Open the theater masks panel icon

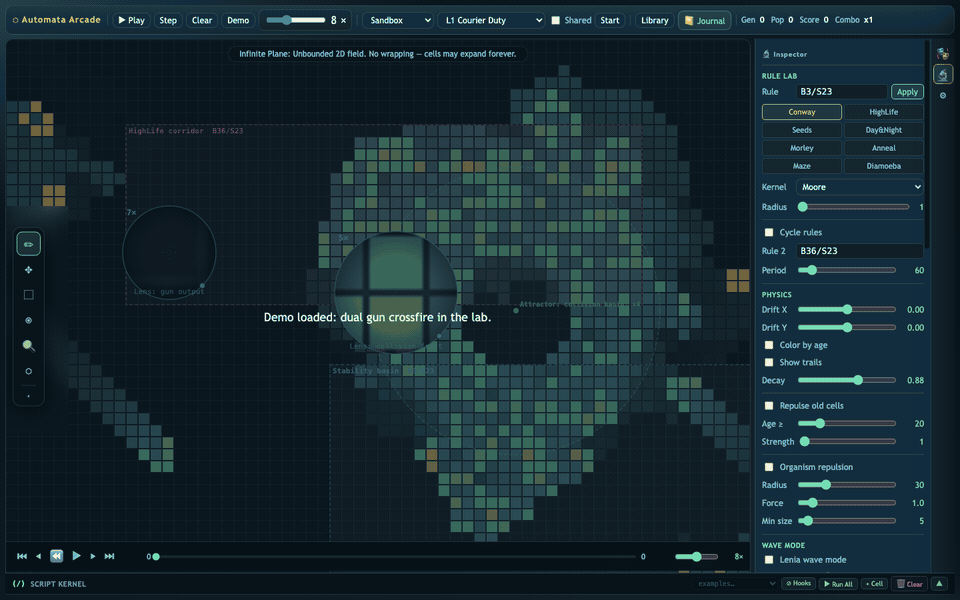[x=942, y=55]
